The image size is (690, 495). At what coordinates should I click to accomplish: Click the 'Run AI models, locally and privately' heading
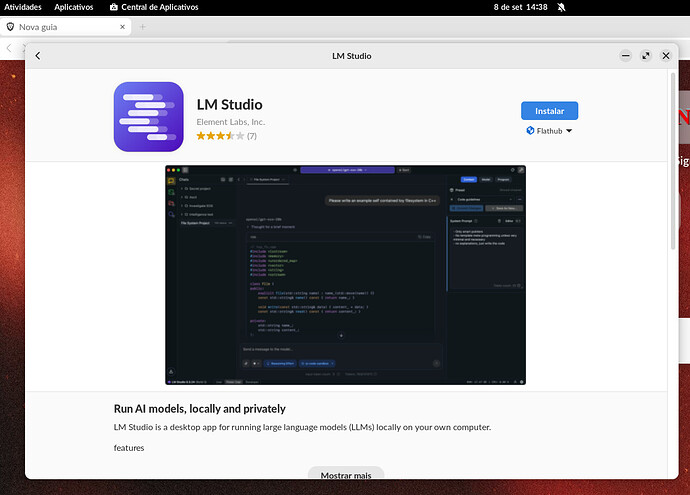(x=200, y=409)
